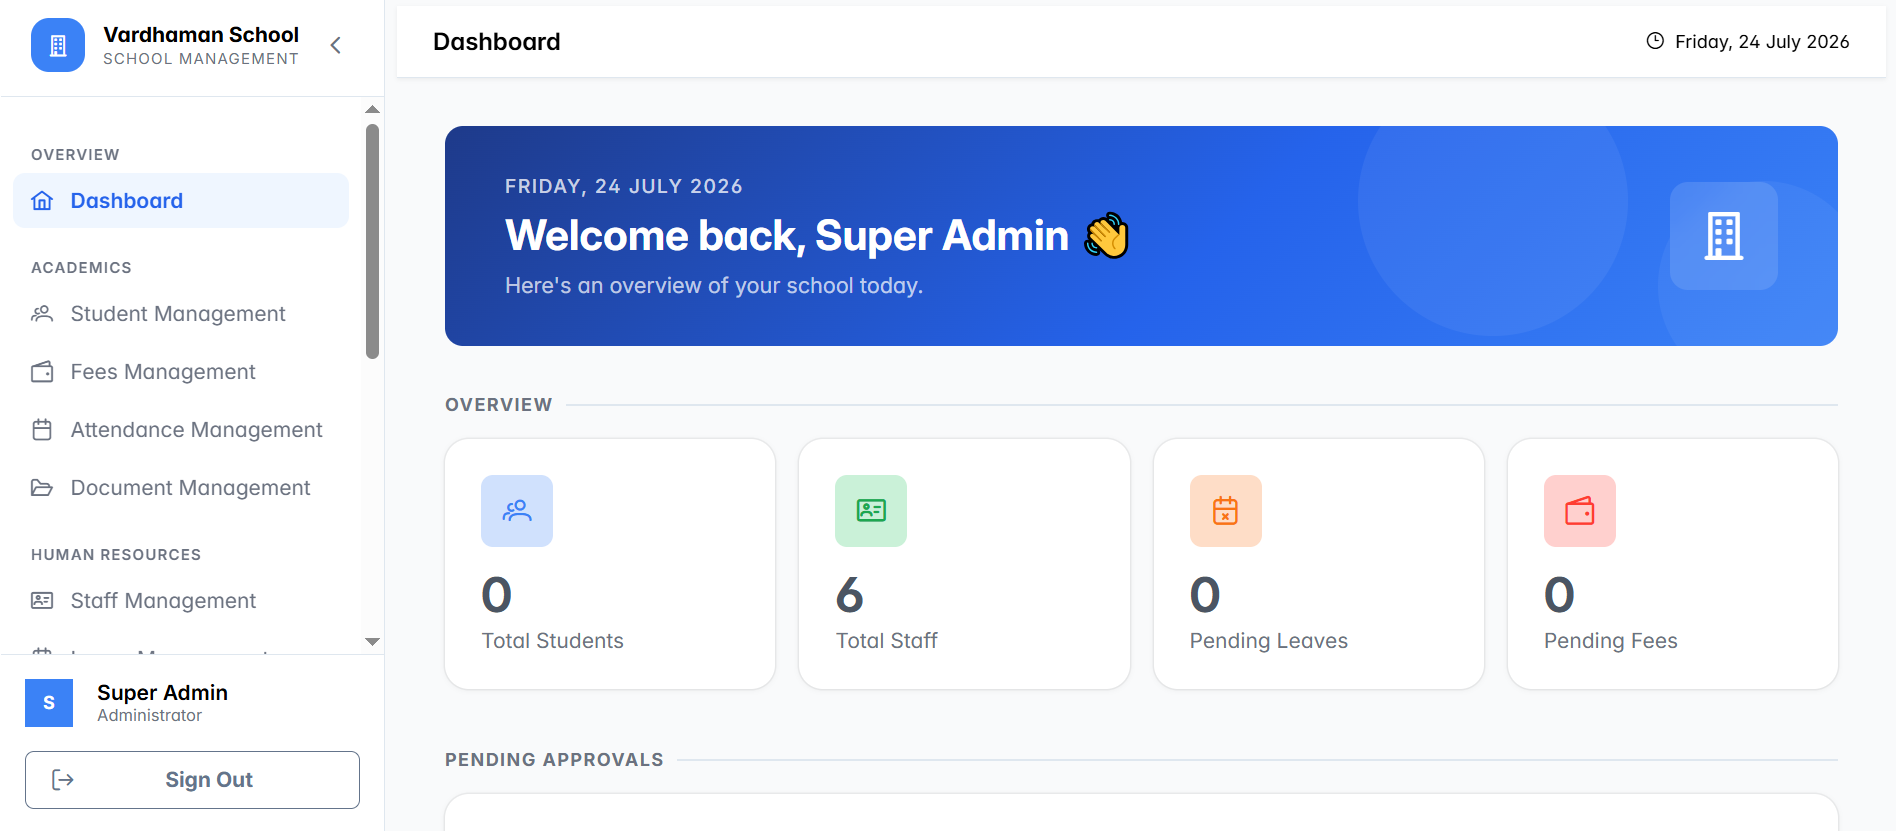1896x831 pixels.
Task: Click 'Here's an overview of your school today'
Action: (714, 286)
